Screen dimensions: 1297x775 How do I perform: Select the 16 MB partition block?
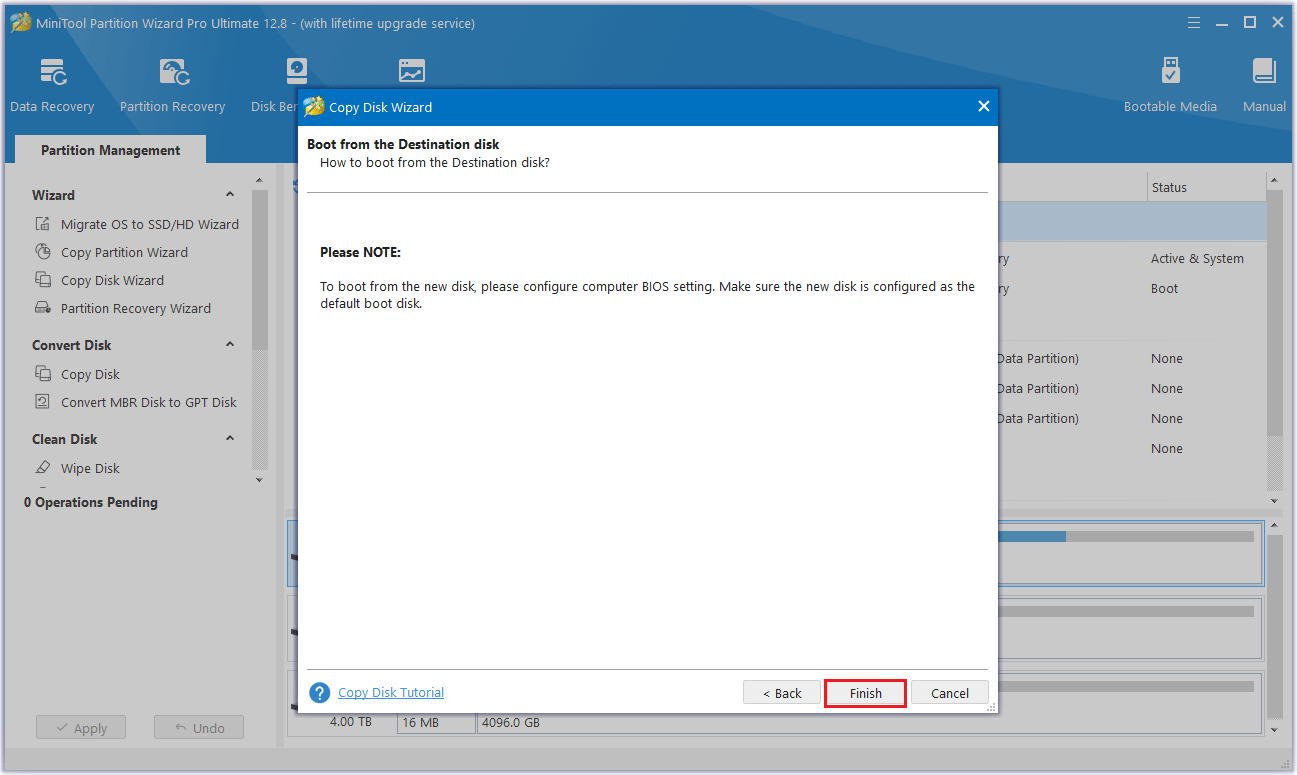[x=436, y=722]
